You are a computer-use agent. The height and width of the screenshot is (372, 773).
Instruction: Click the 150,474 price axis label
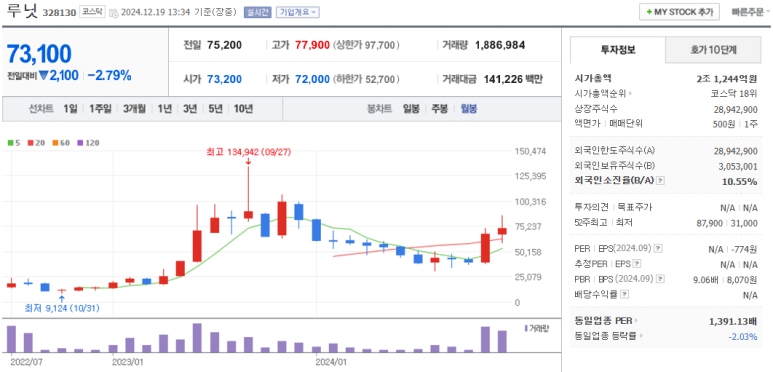coord(530,151)
